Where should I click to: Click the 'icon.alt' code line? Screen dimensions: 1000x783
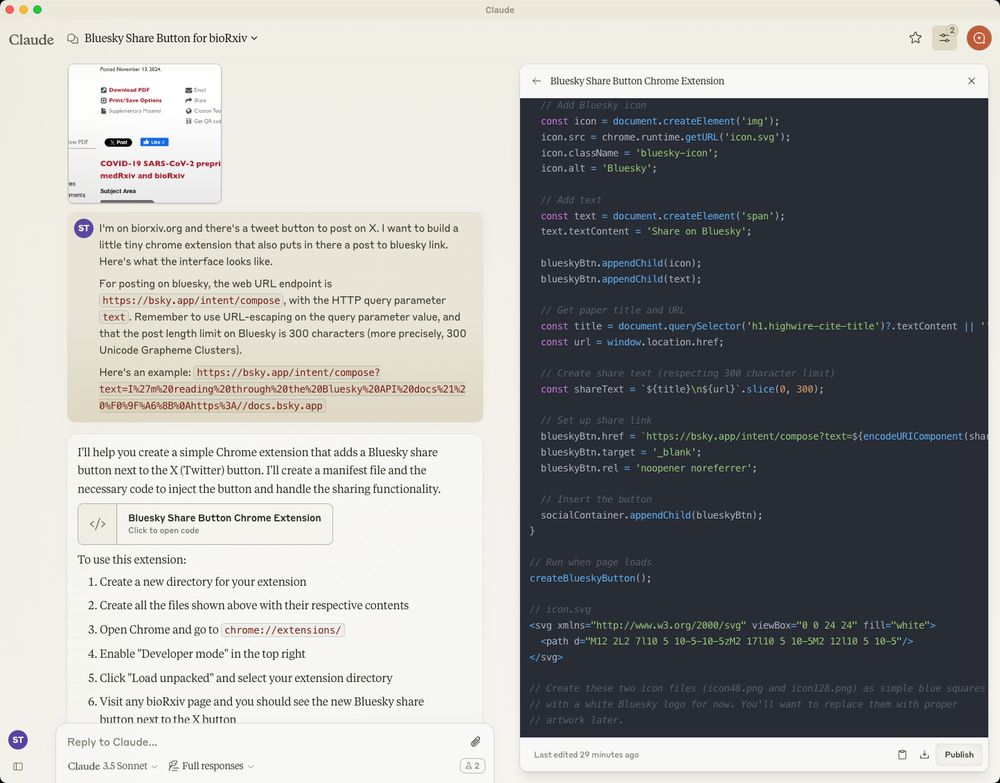[598, 168]
